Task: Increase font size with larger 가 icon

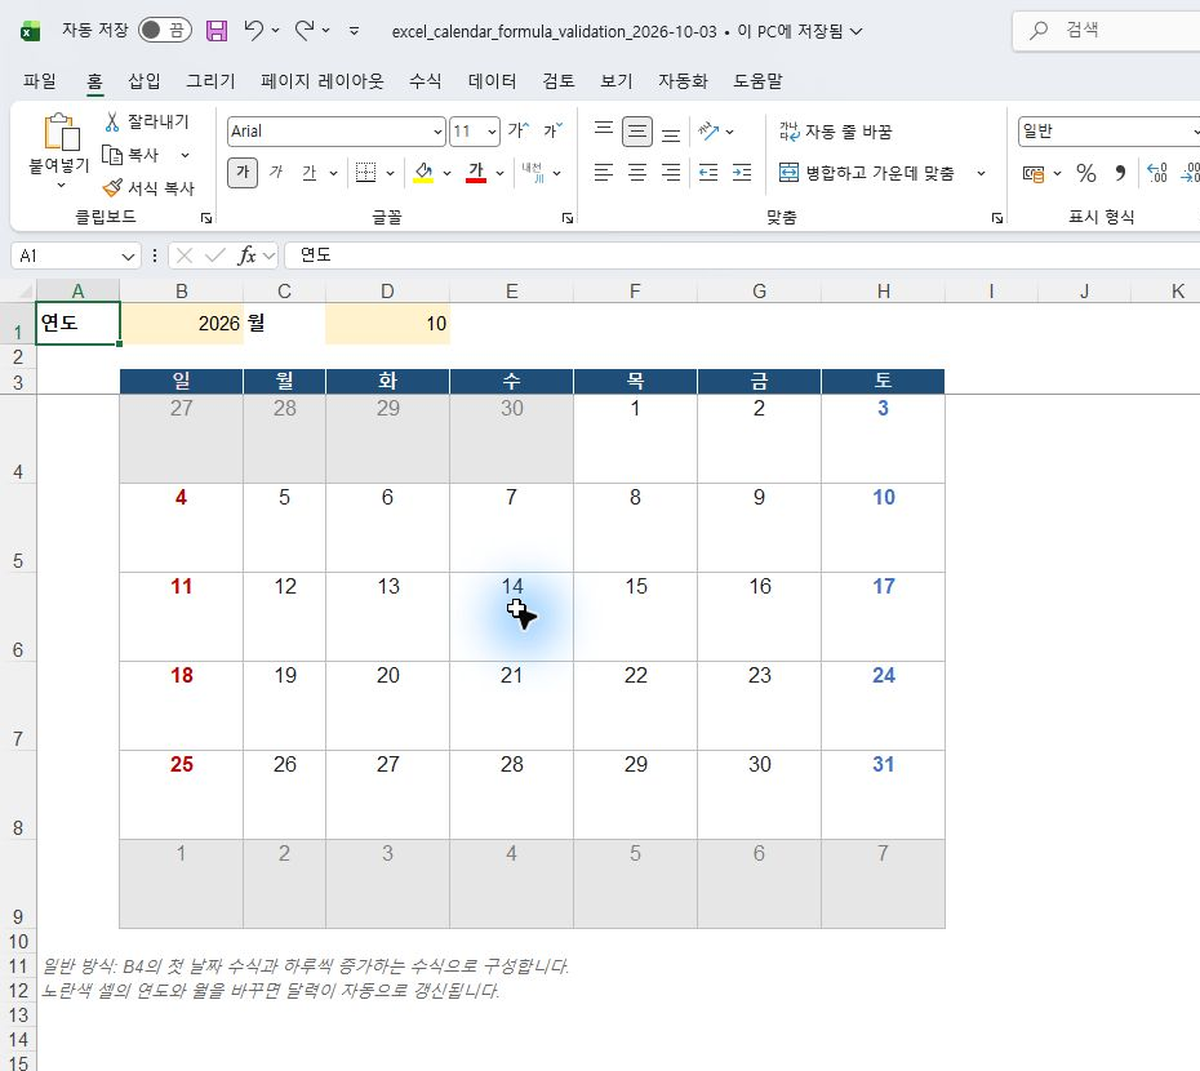Action: [x=518, y=131]
